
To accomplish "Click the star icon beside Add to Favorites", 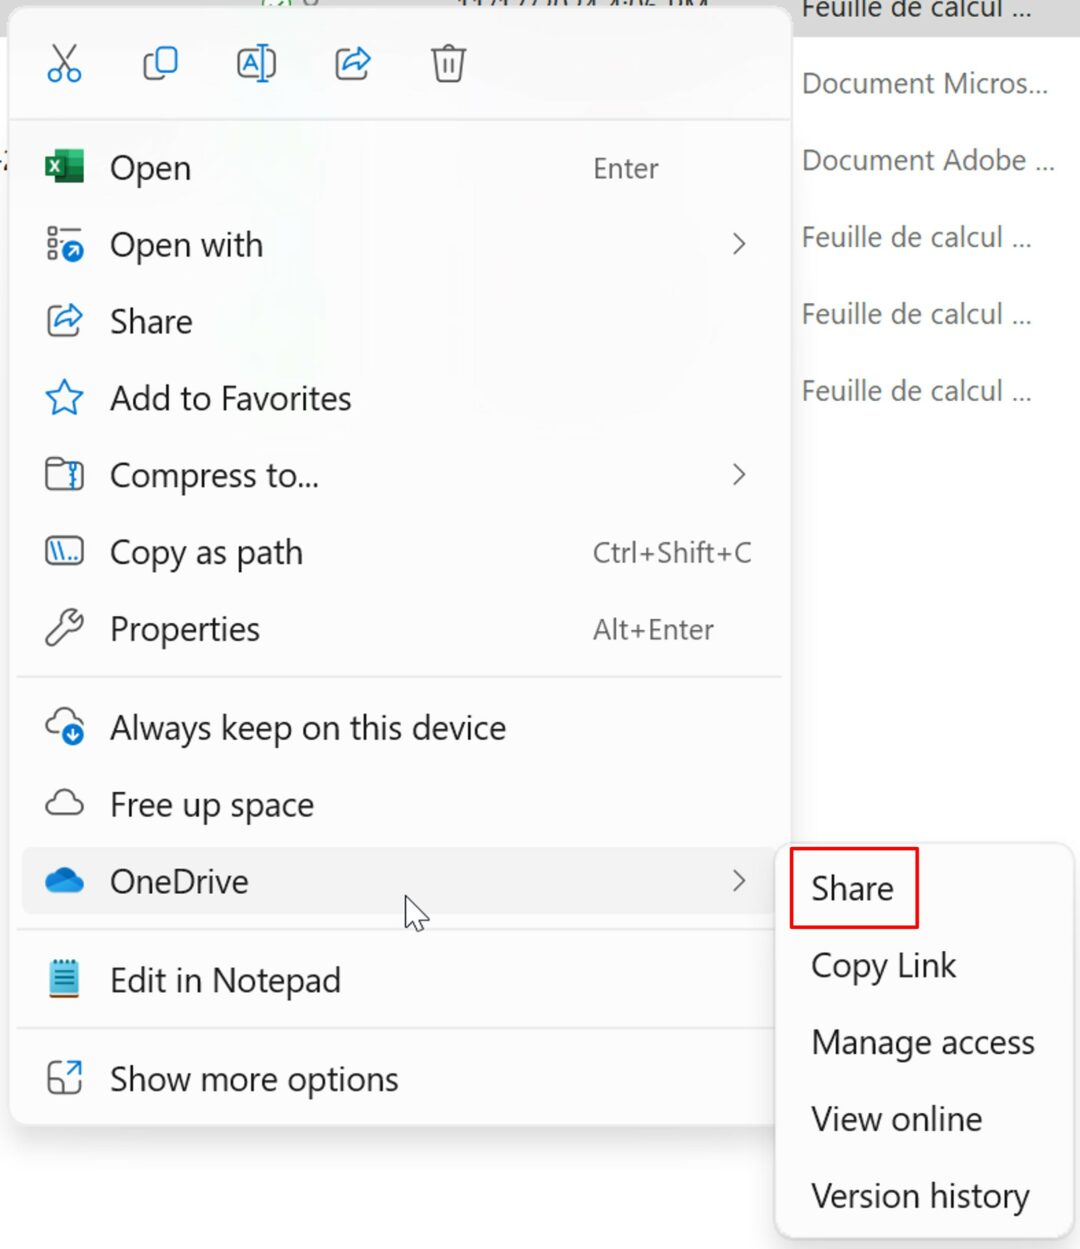I will tap(64, 397).
